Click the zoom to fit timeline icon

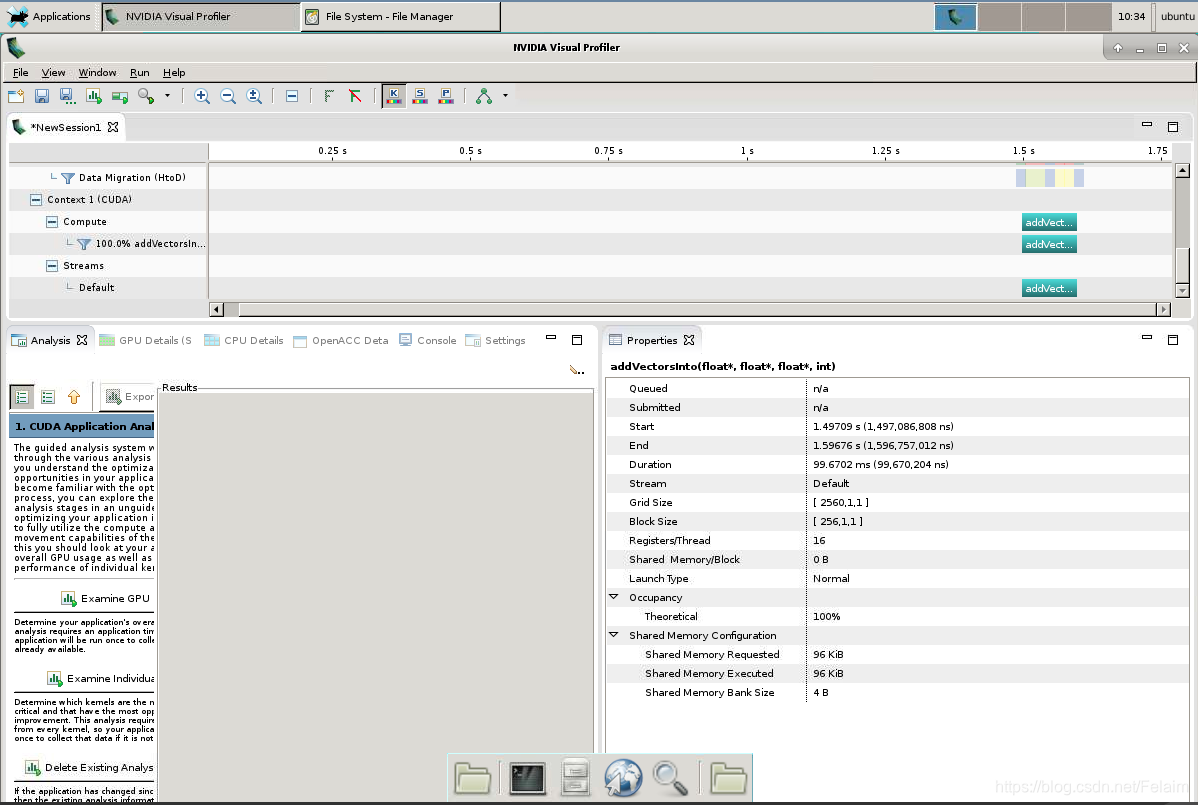pos(254,95)
